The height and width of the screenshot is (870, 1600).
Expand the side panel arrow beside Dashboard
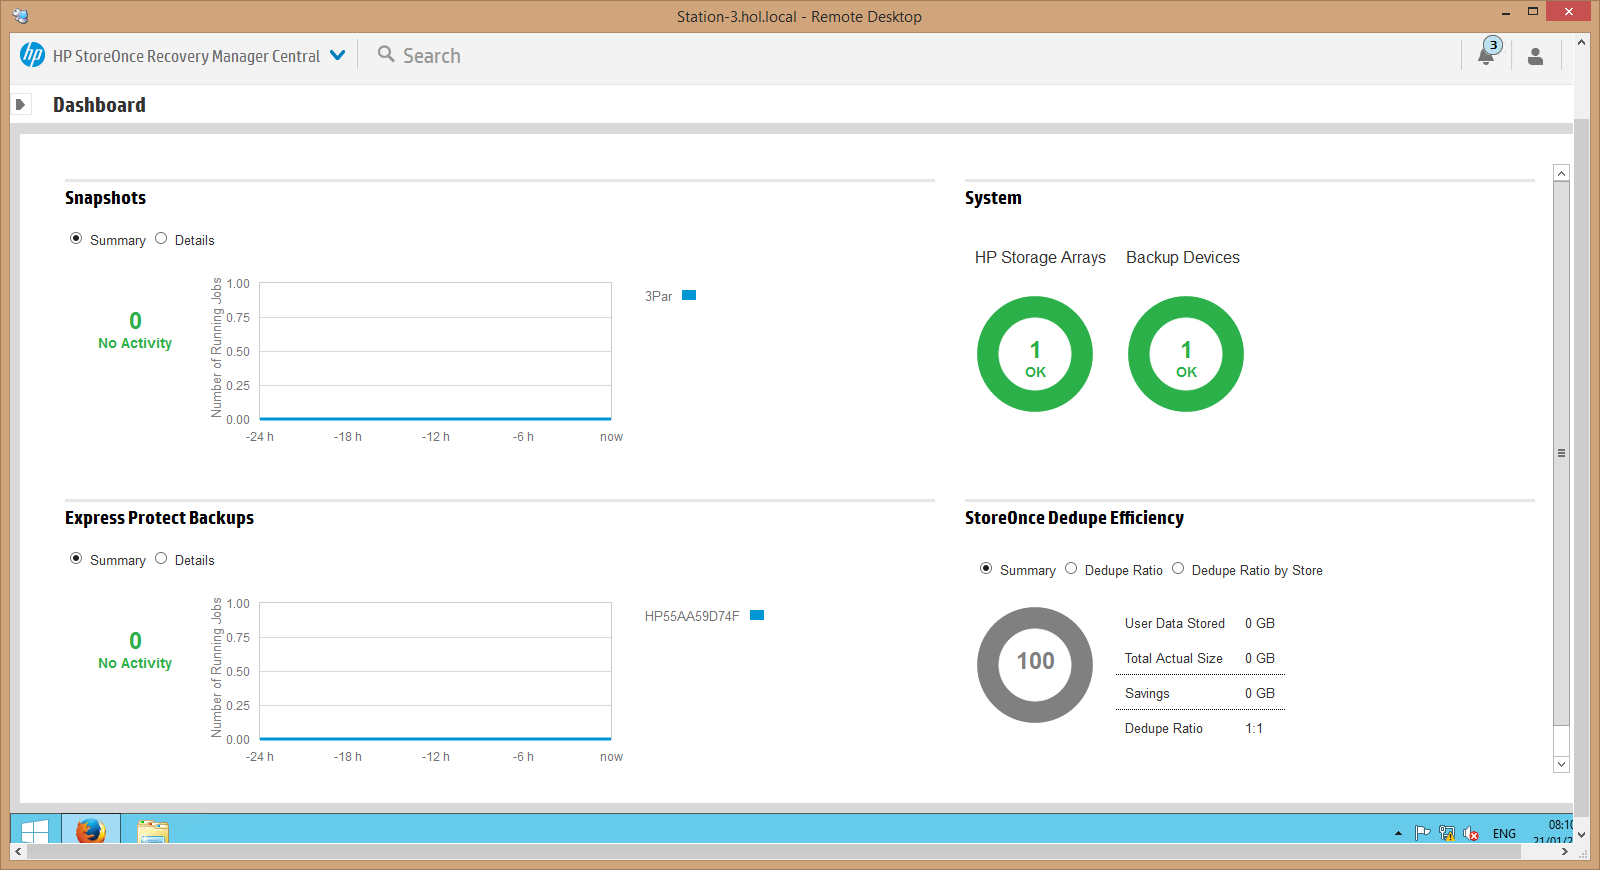tap(20, 104)
